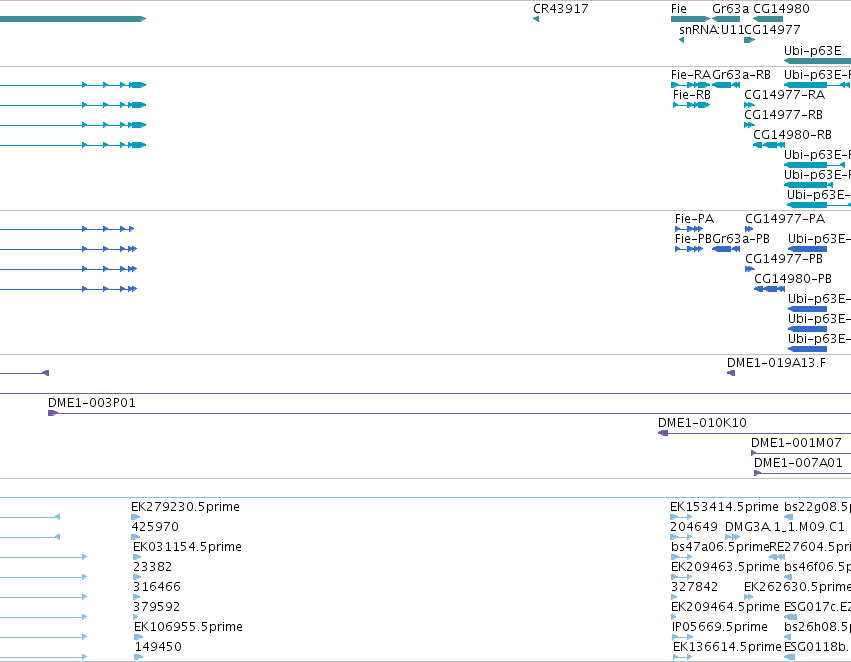Select the CG14977-PB protein label
Image resolution: width=851 pixels, height=662 pixels.
pos(784,259)
